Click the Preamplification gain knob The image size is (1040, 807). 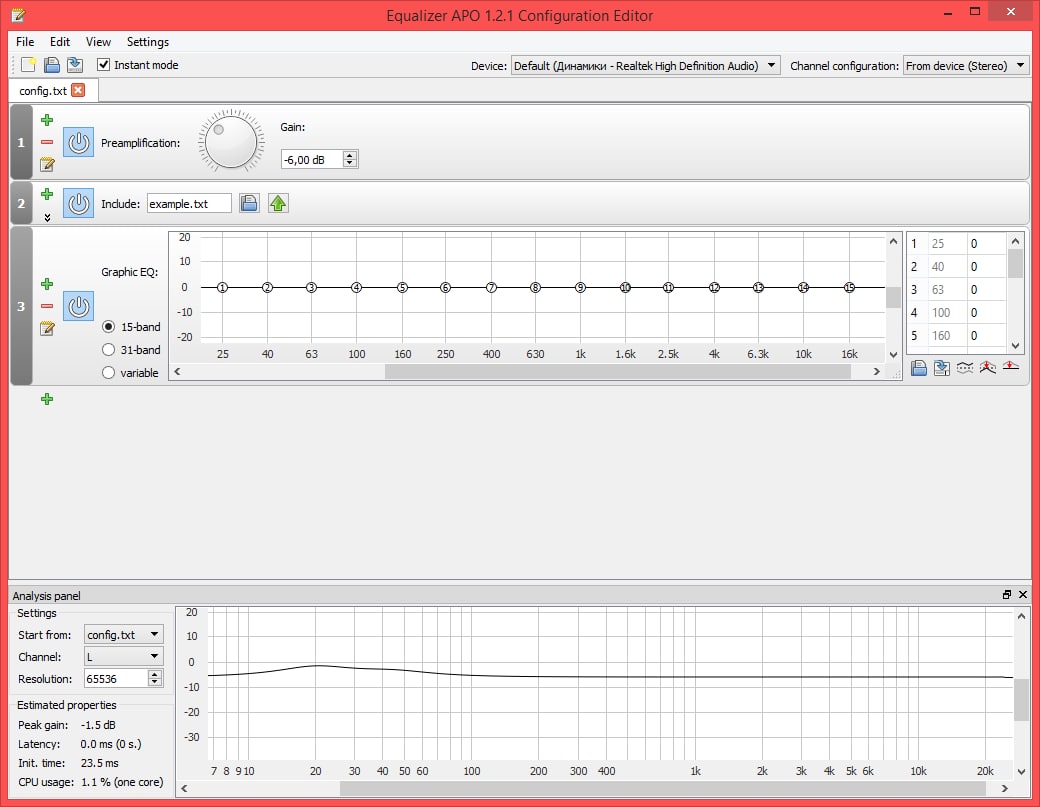[231, 142]
